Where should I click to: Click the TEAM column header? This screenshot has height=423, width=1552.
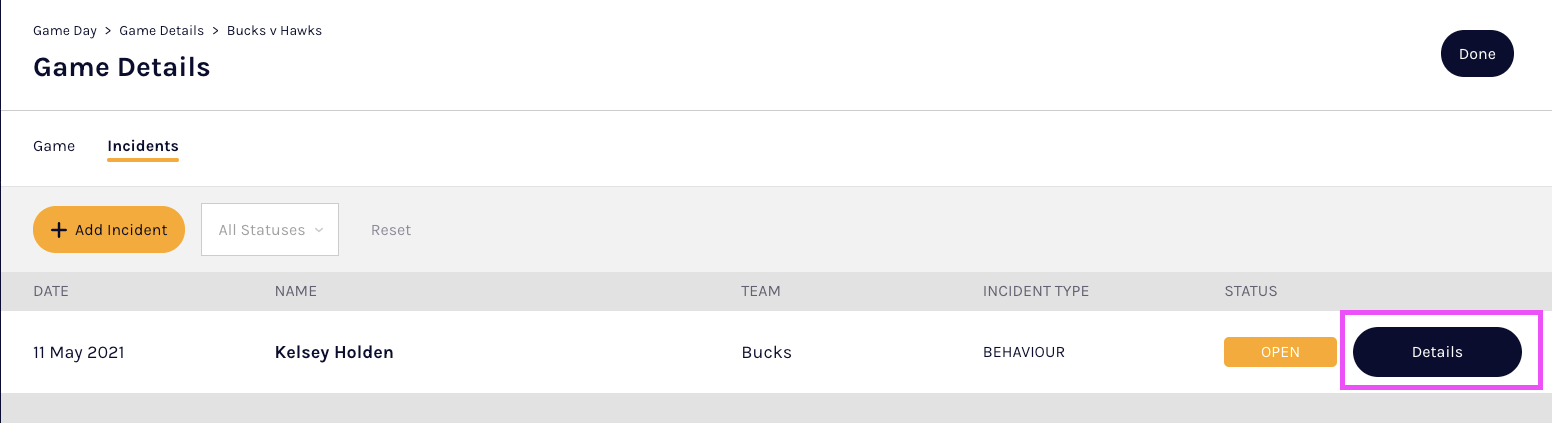[761, 292]
